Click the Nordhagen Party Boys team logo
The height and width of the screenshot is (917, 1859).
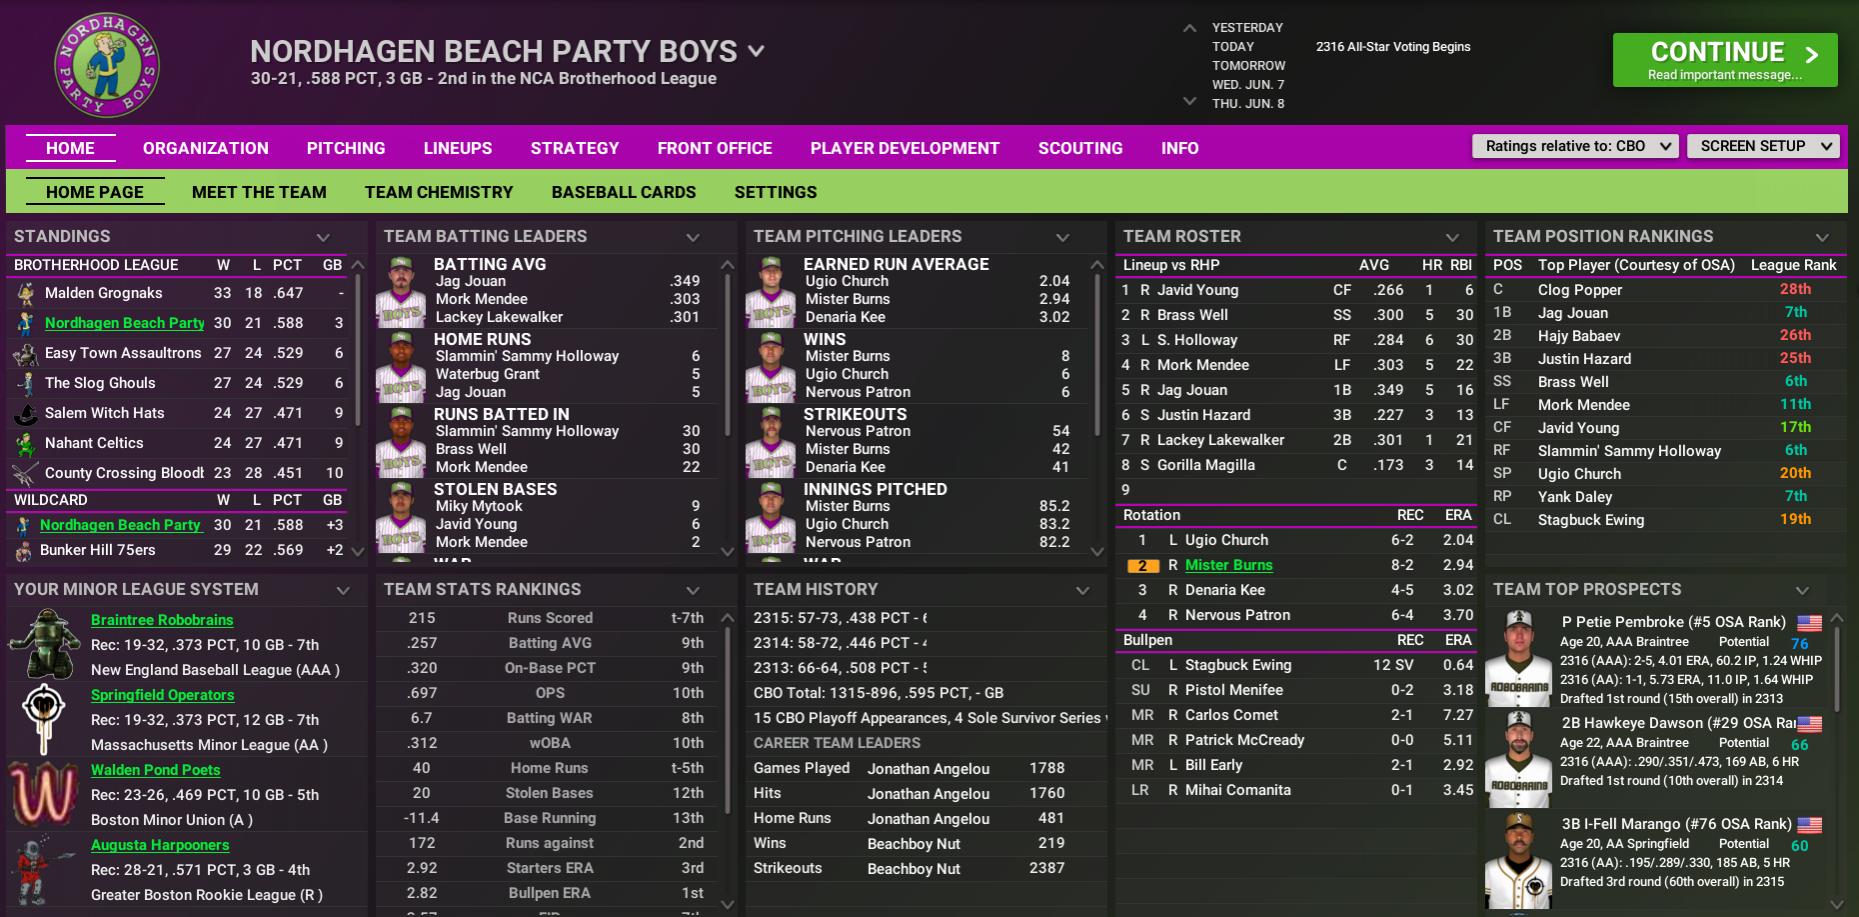106,66
